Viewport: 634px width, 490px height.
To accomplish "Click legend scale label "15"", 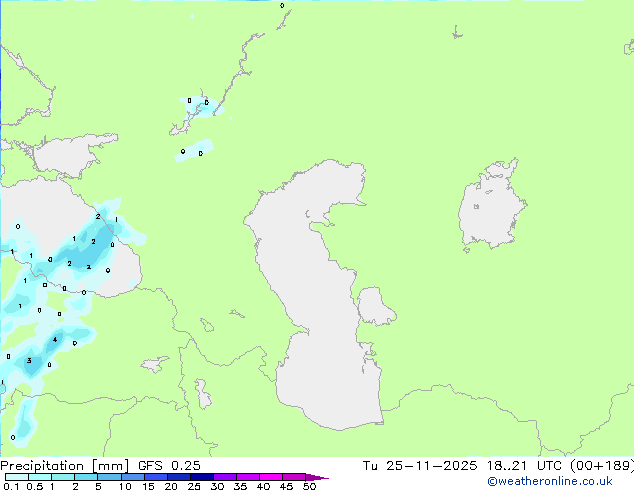I will pos(148,486).
